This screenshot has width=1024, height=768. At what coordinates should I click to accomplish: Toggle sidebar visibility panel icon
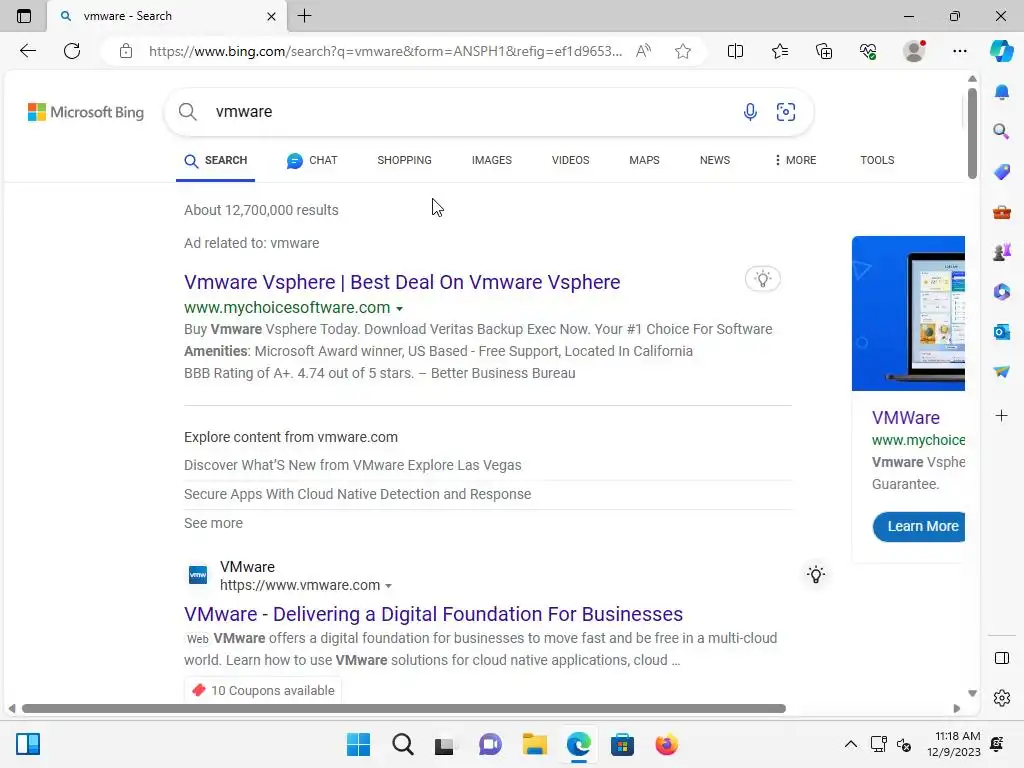[1001, 658]
